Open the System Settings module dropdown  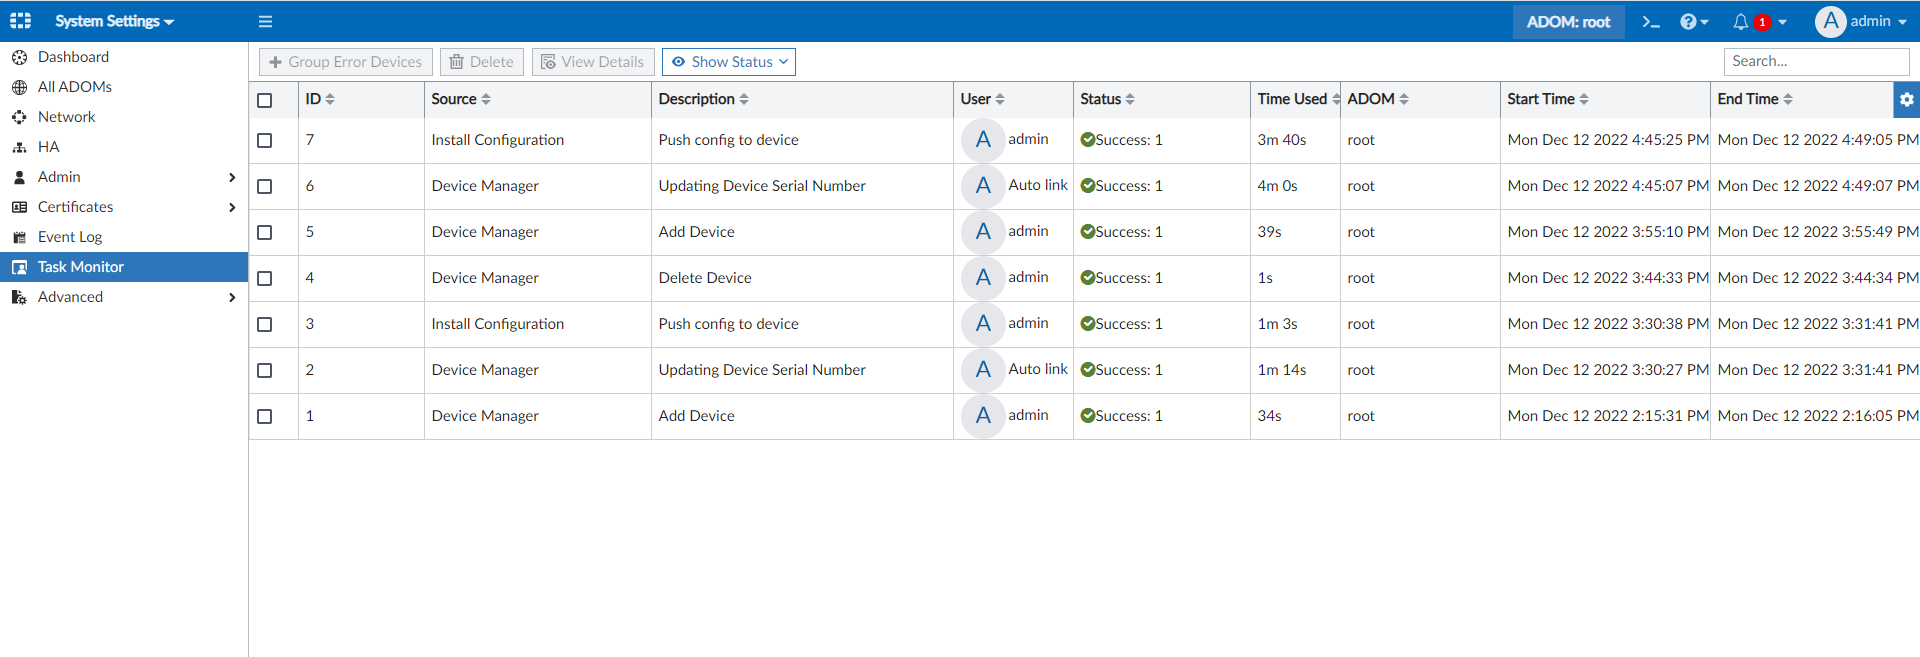click(114, 21)
